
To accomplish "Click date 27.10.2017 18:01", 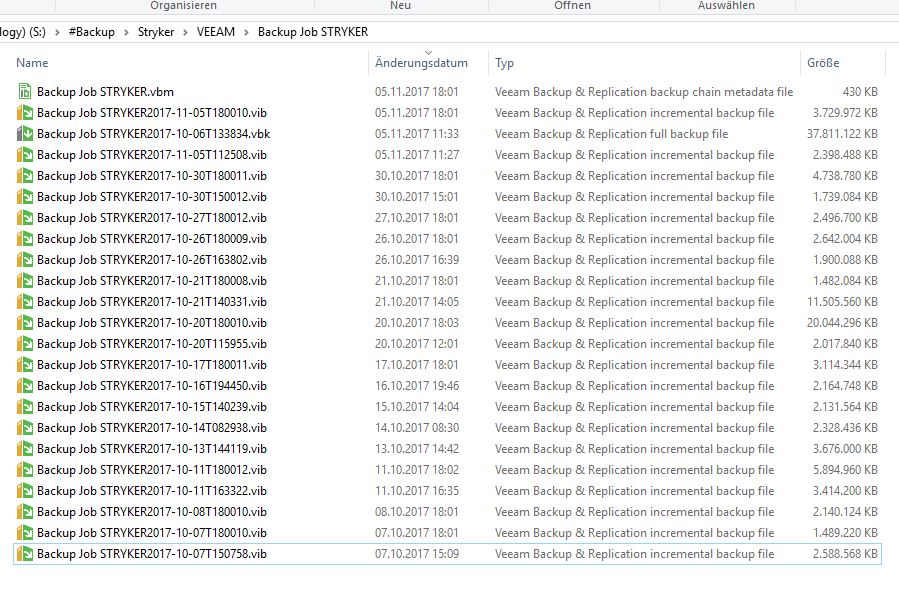I will tap(417, 218).
